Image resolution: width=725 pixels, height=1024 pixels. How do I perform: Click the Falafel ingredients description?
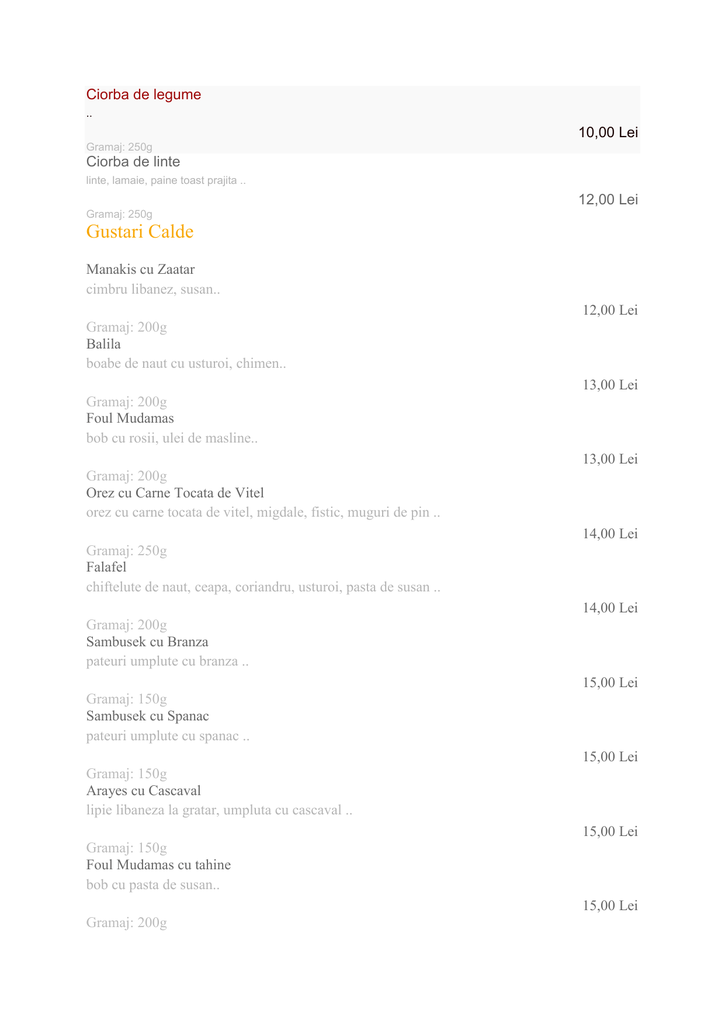pos(263,588)
